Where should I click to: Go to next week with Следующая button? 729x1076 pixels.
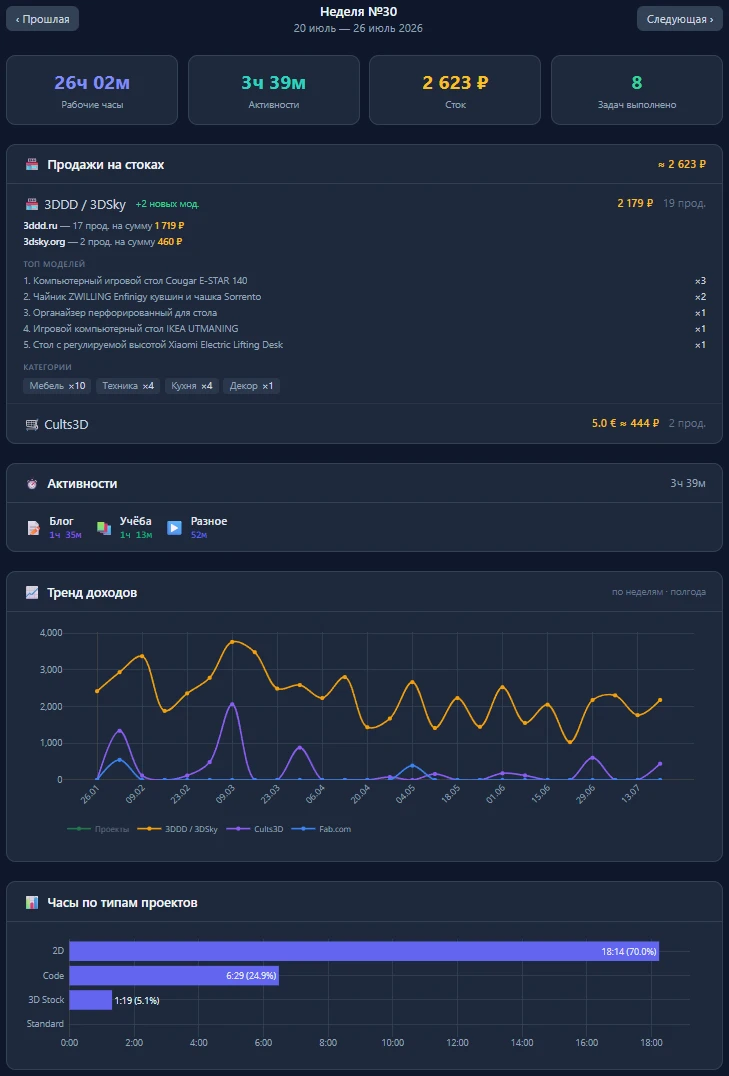(x=680, y=19)
